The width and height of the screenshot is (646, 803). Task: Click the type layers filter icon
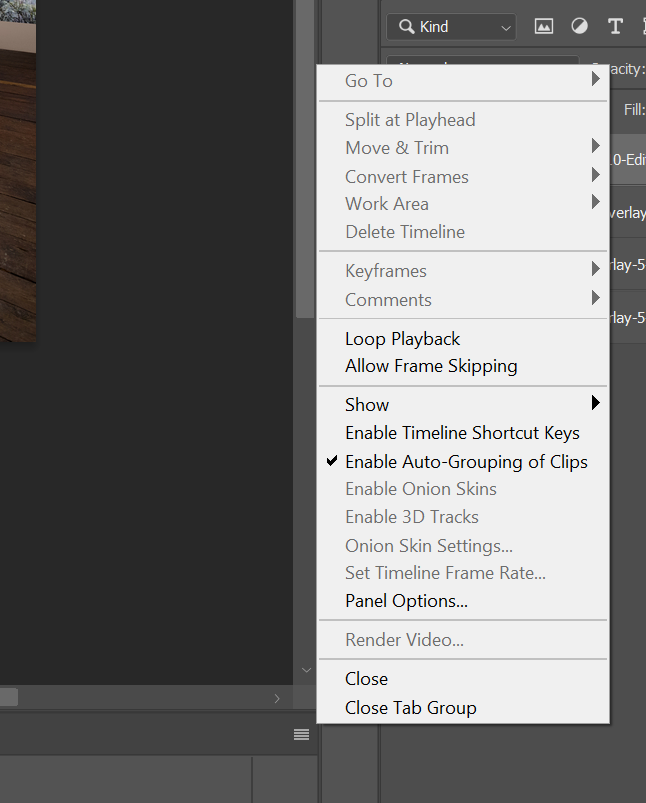tap(615, 26)
